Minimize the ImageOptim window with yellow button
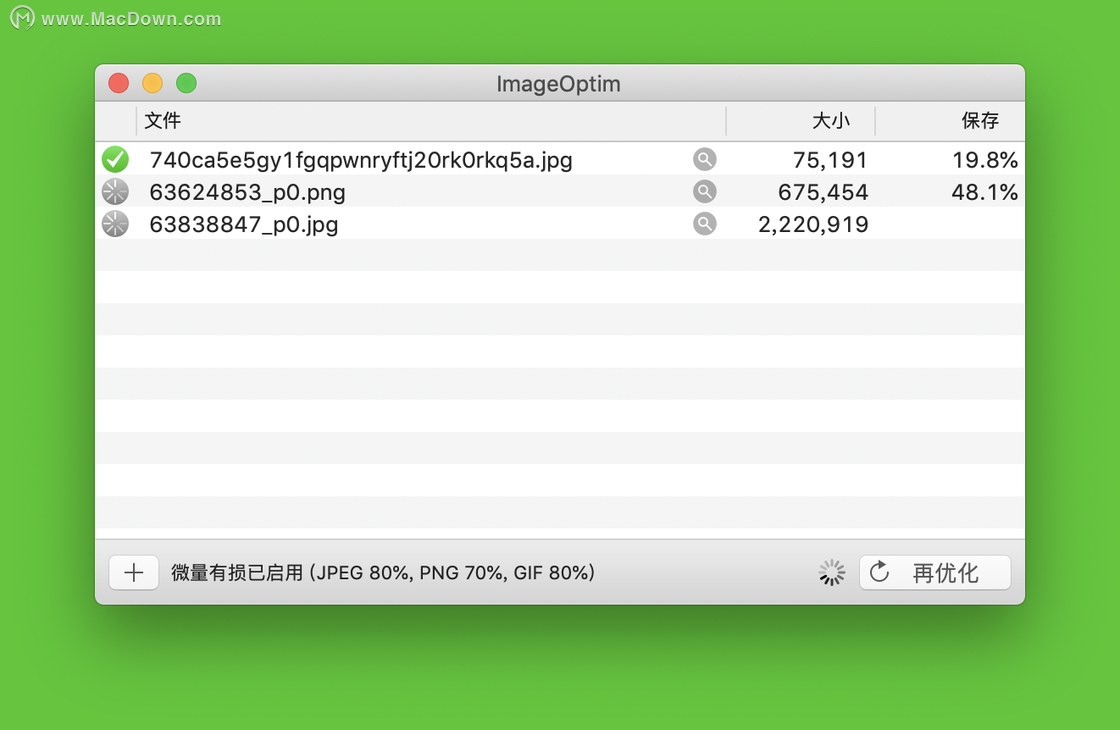The image size is (1120, 730). pos(152,83)
